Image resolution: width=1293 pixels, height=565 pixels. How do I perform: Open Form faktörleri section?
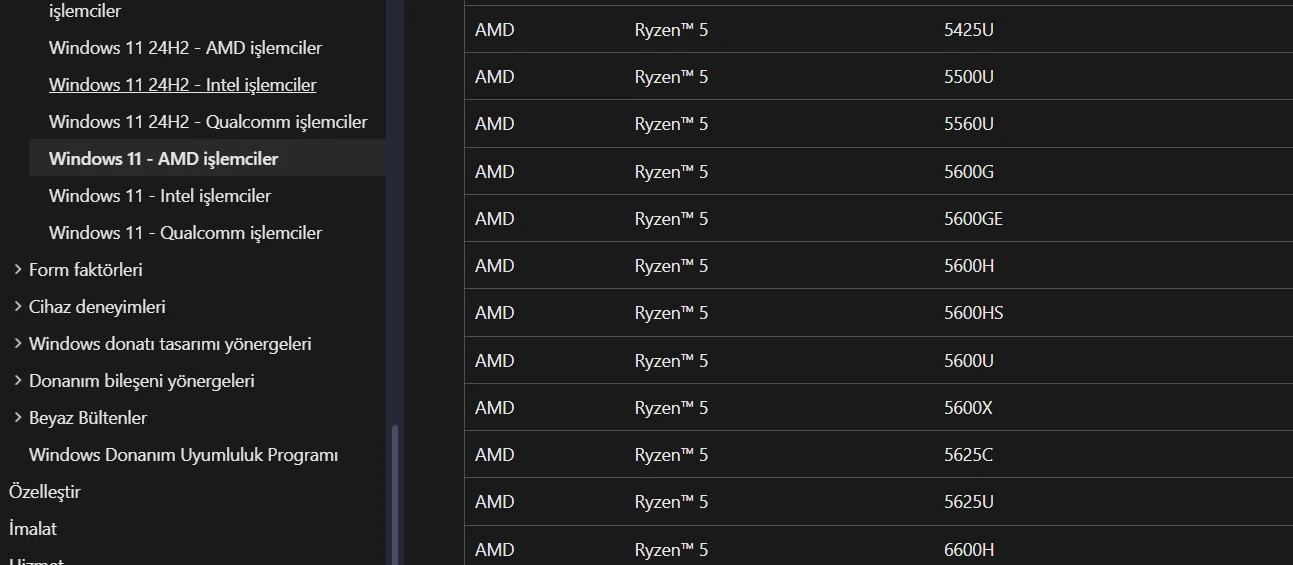pyautogui.click(x=86, y=270)
